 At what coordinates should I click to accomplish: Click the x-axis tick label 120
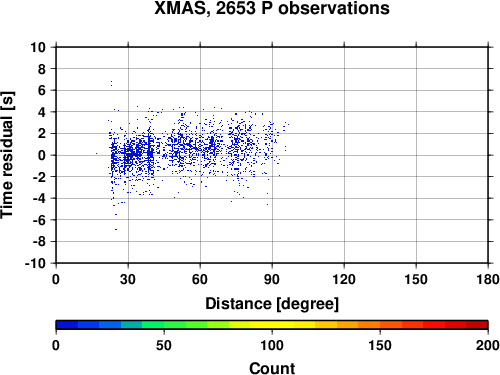pos(344,279)
